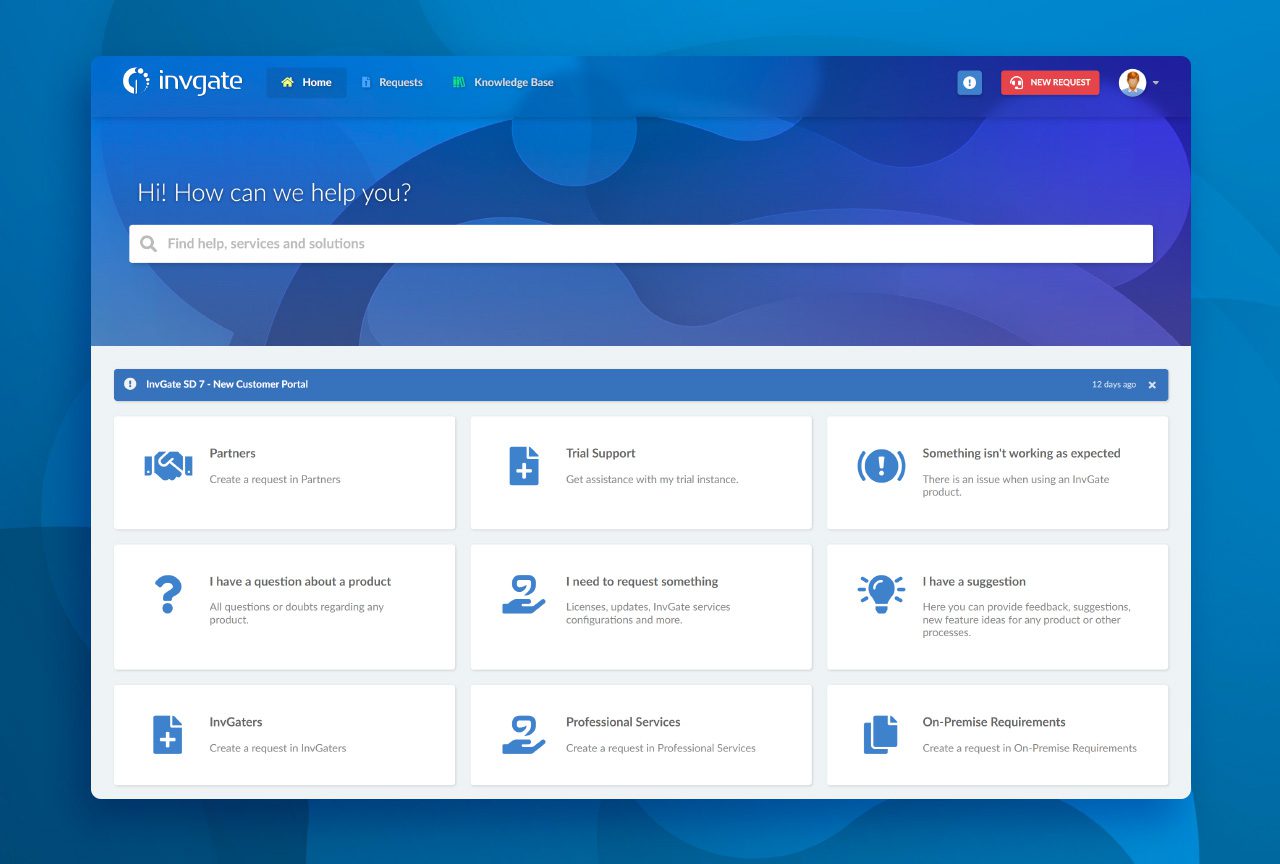Click the Partners handshake icon
Viewport: 1280px width, 864px height.
click(168, 466)
